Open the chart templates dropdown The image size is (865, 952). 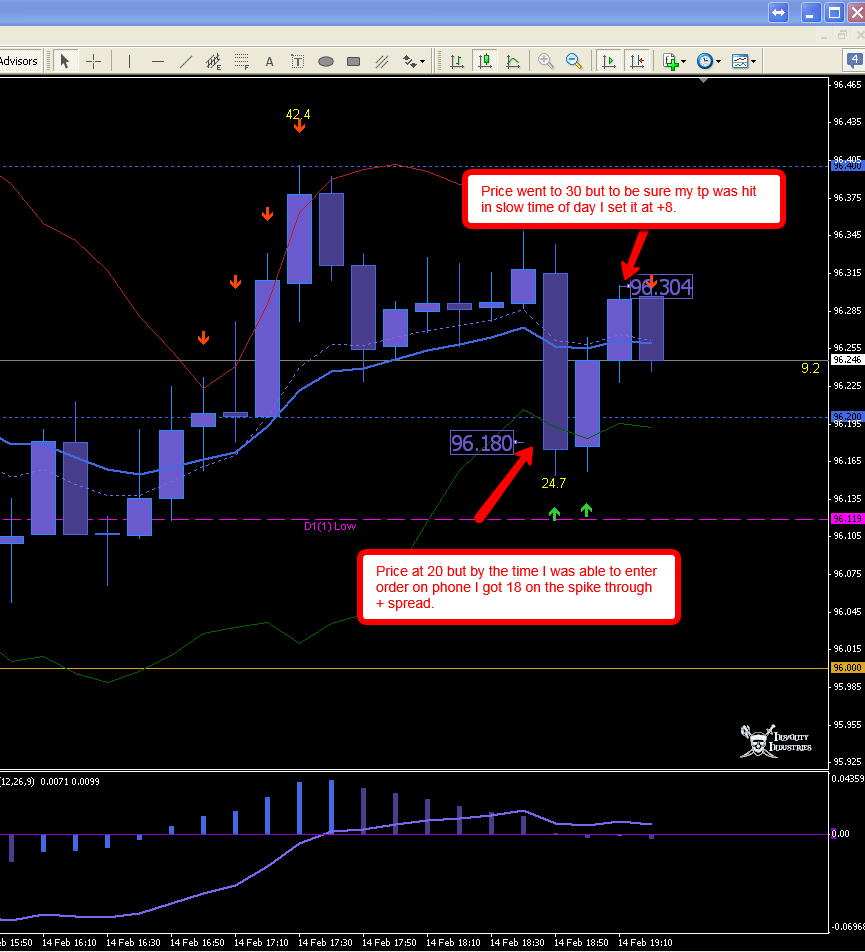click(x=744, y=61)
